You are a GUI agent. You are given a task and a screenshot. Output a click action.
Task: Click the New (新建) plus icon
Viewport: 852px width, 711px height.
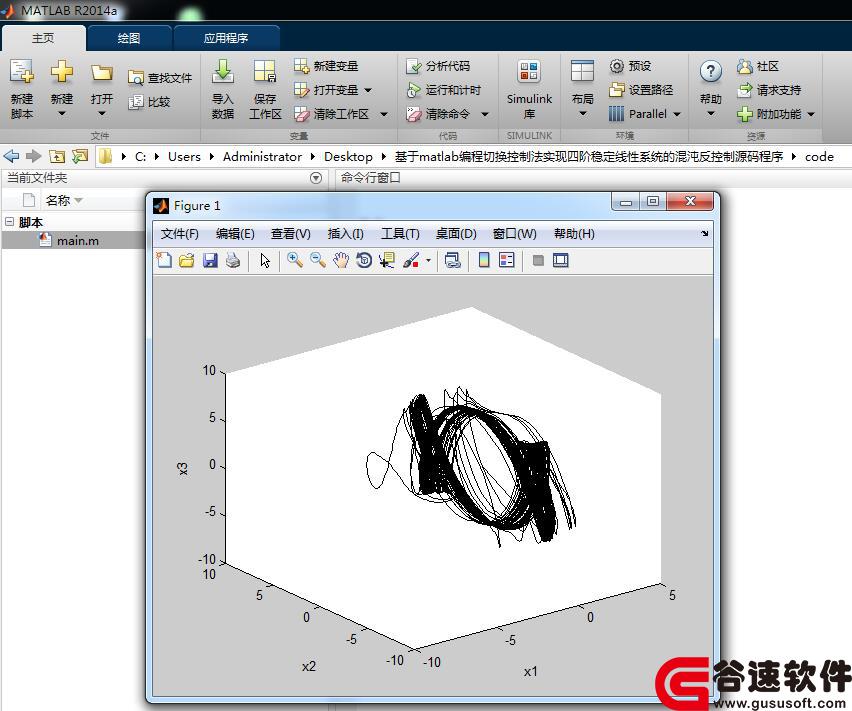pyautogui.click(x=61, y=72)
